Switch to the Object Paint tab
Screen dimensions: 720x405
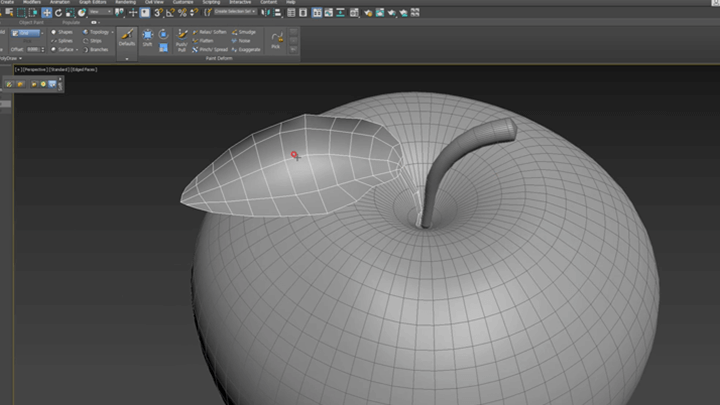pyautogui.click(x=31, y=22)
